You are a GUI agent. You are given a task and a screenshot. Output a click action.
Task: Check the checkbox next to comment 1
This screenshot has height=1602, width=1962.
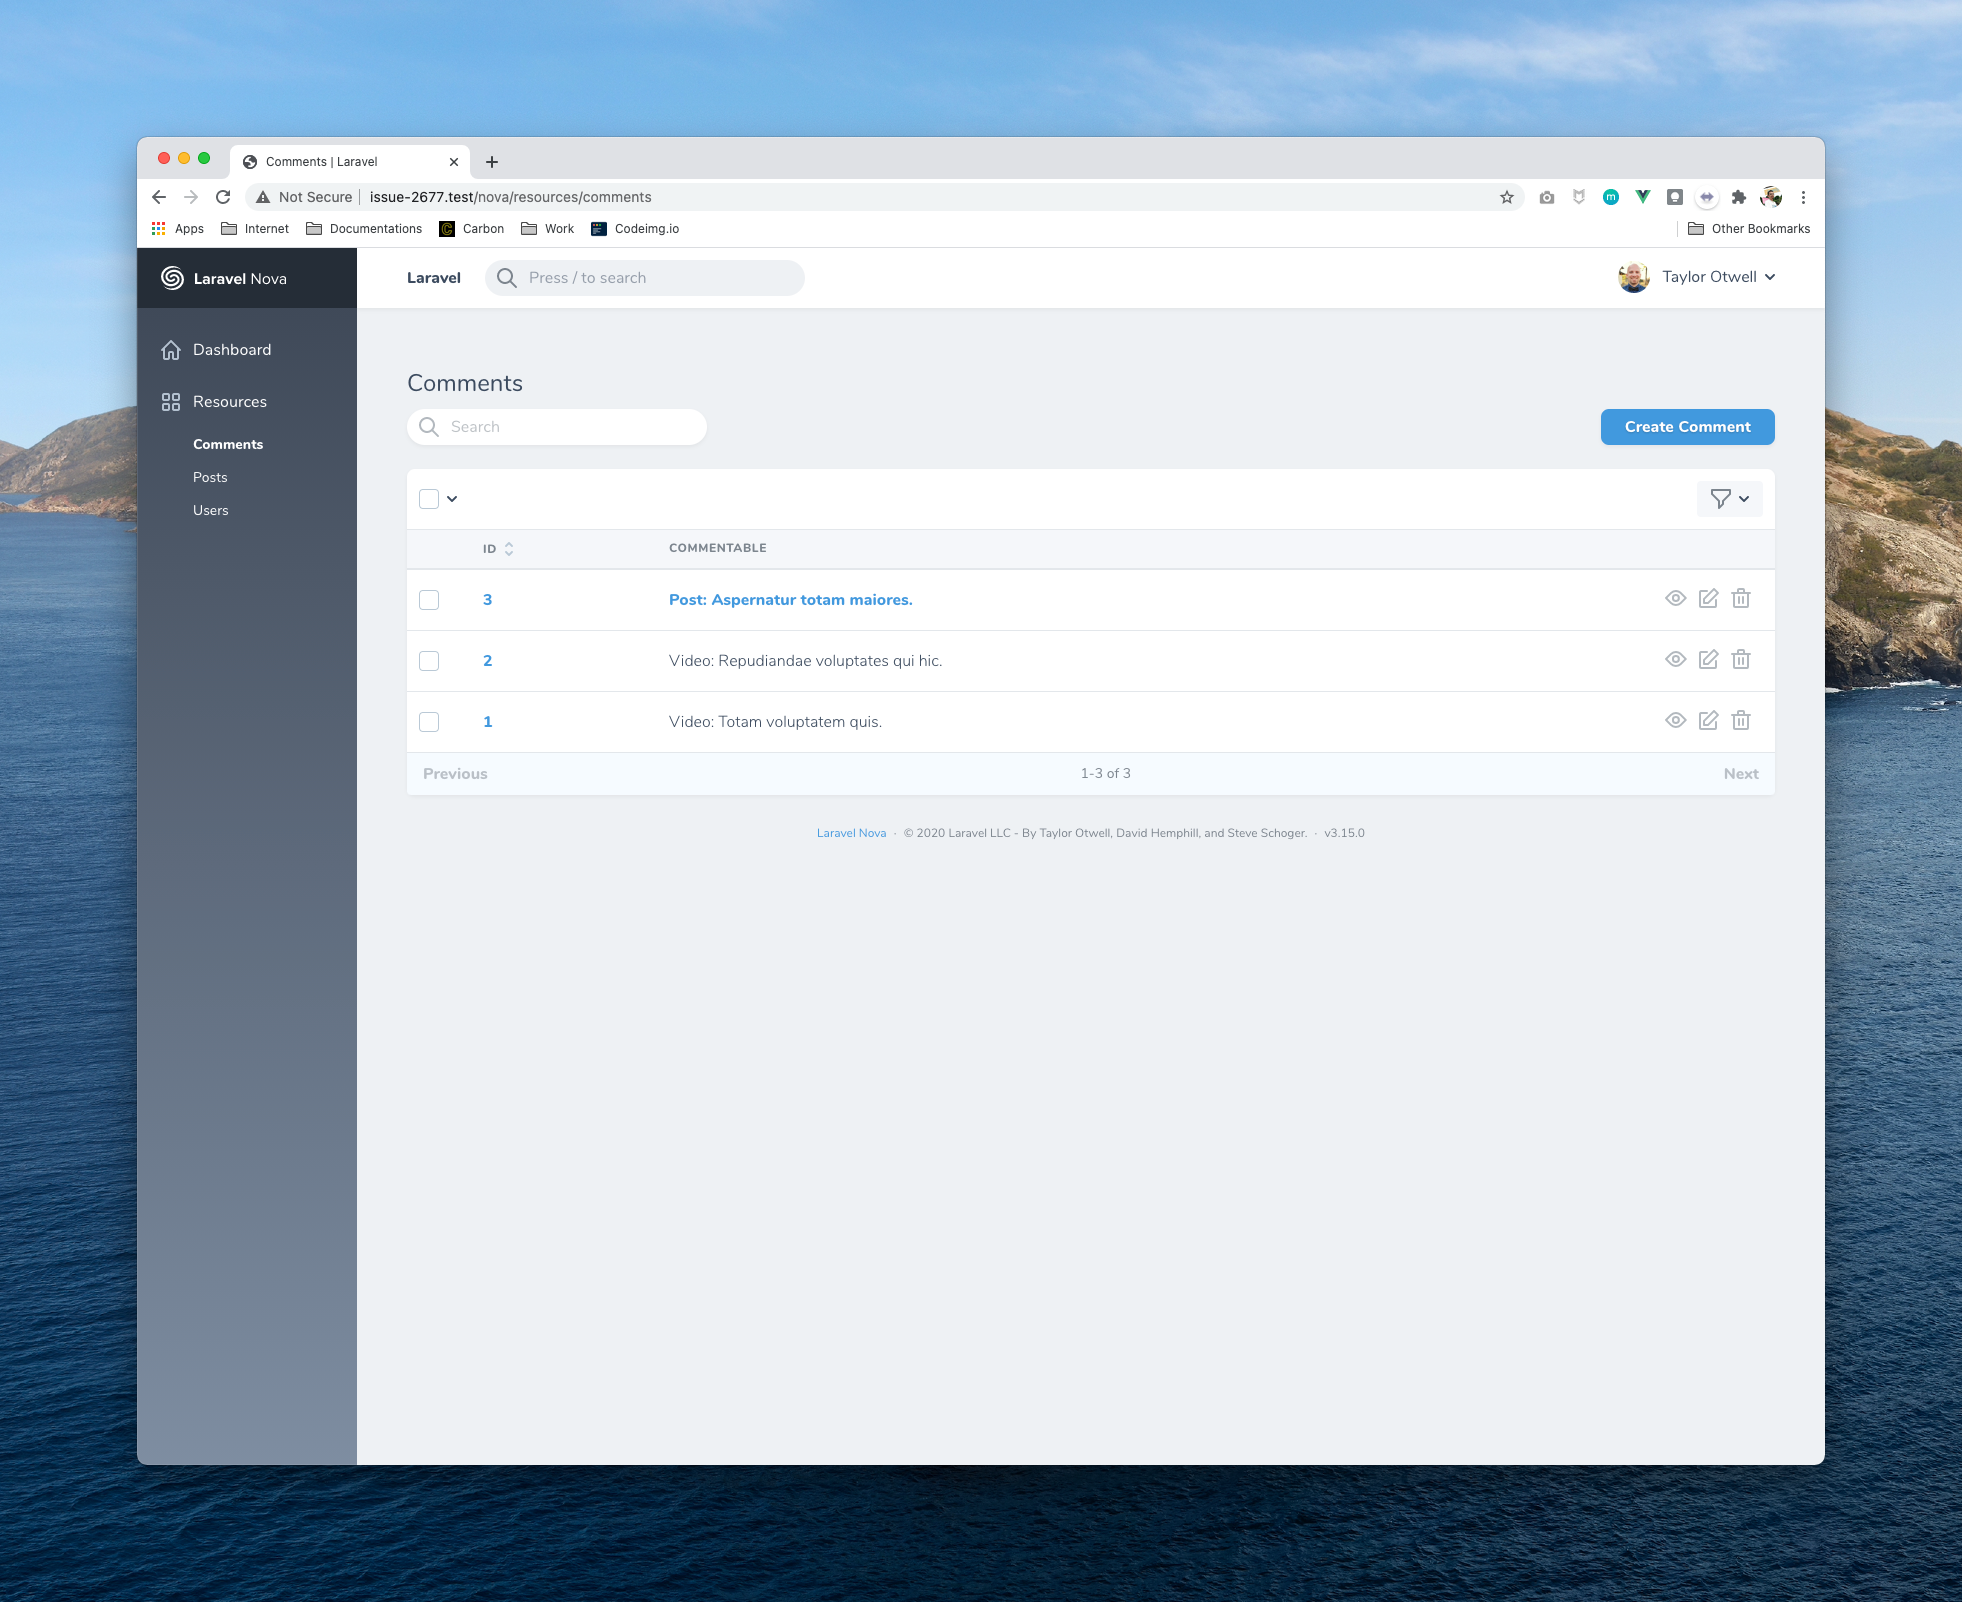point(429,721)
